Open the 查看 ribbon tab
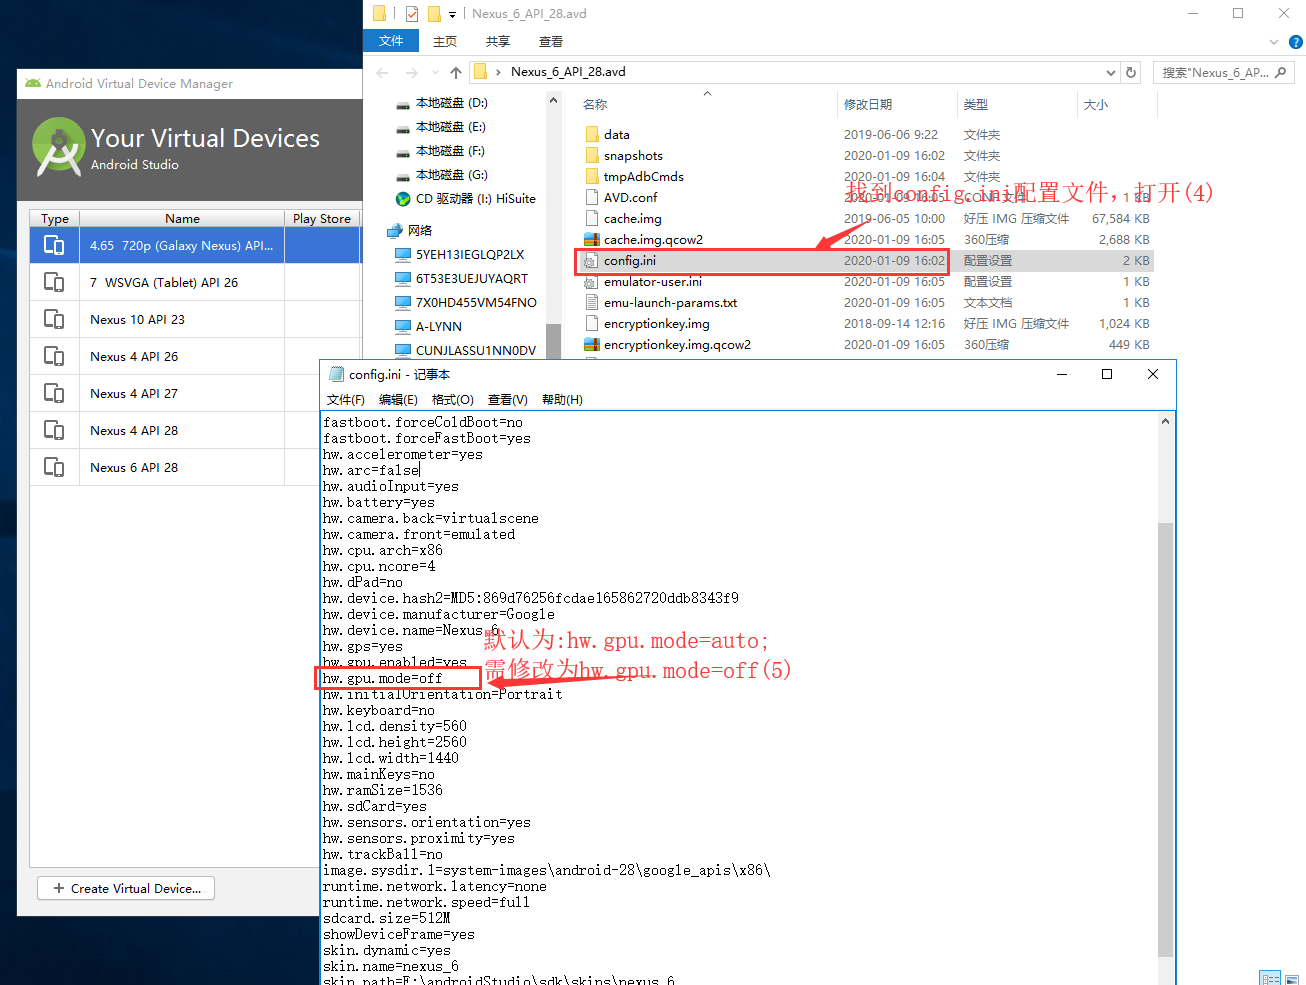Screen dimensions: 1306x985 (x=551, y=42)
